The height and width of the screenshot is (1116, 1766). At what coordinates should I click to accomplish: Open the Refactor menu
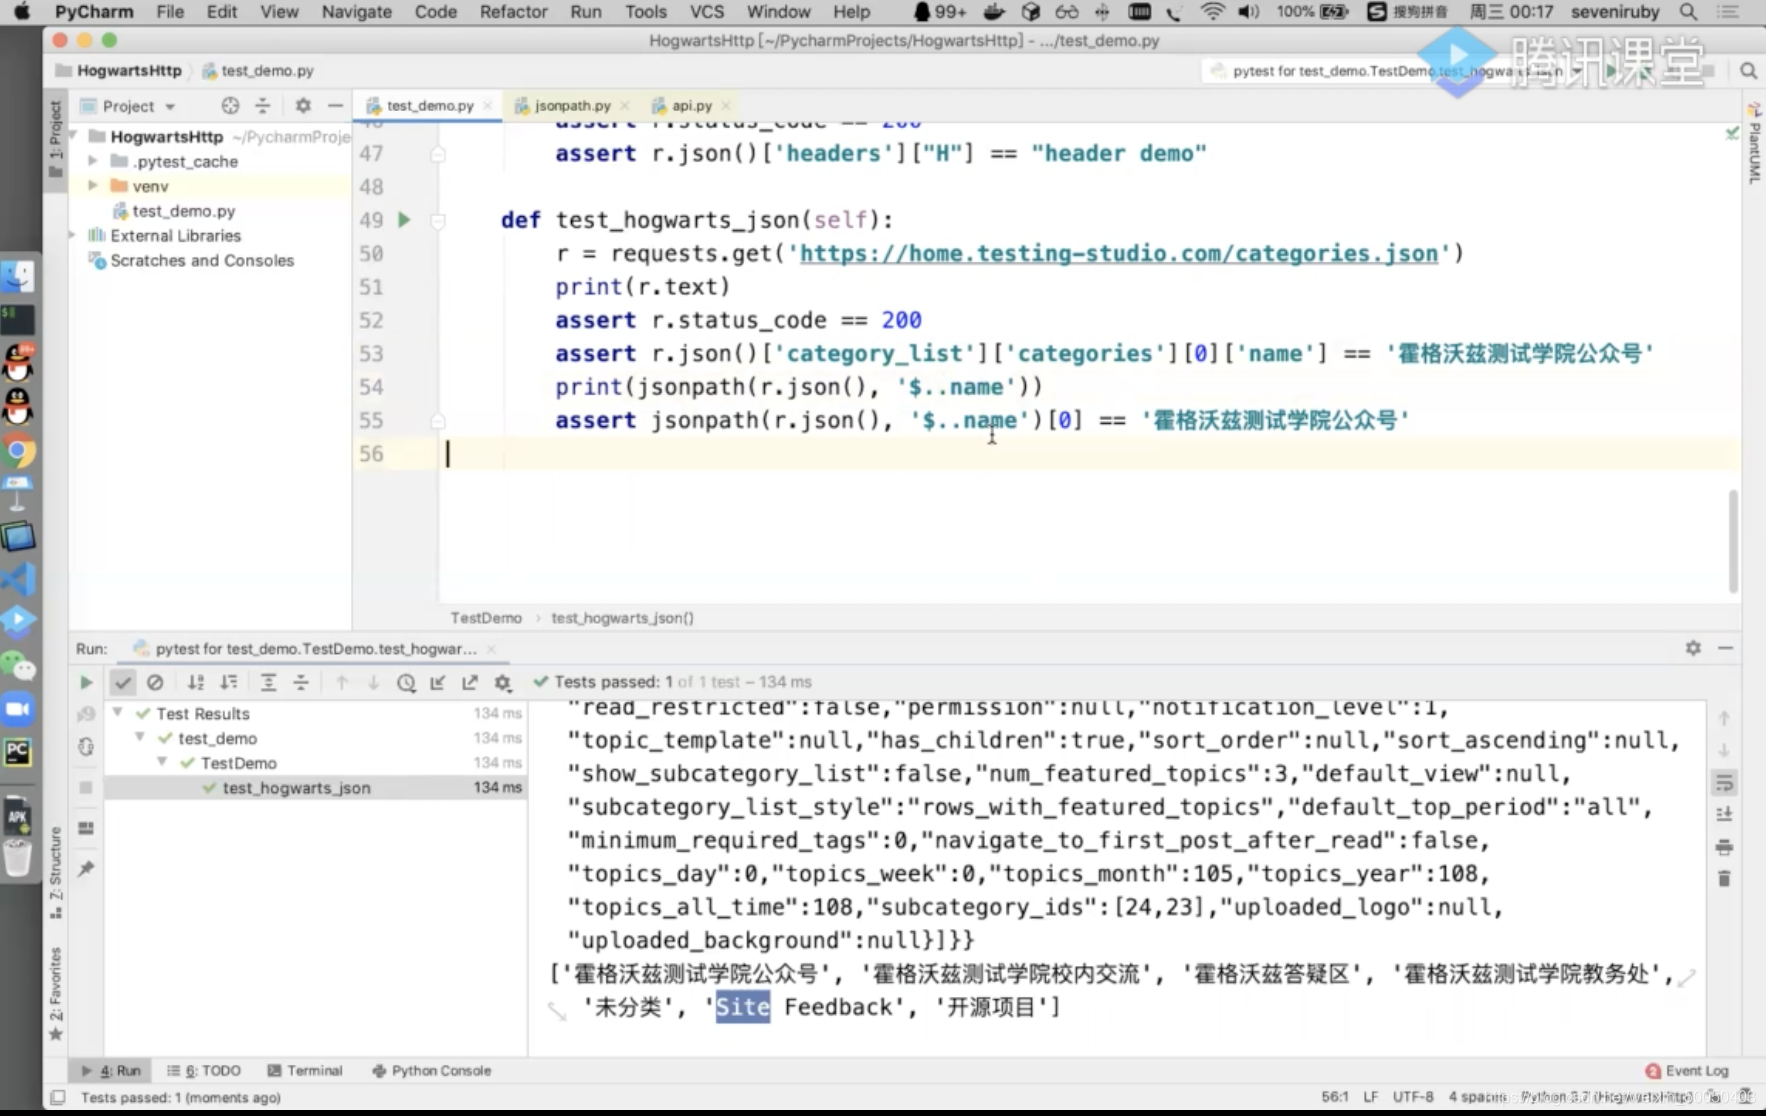coord(513,12)
